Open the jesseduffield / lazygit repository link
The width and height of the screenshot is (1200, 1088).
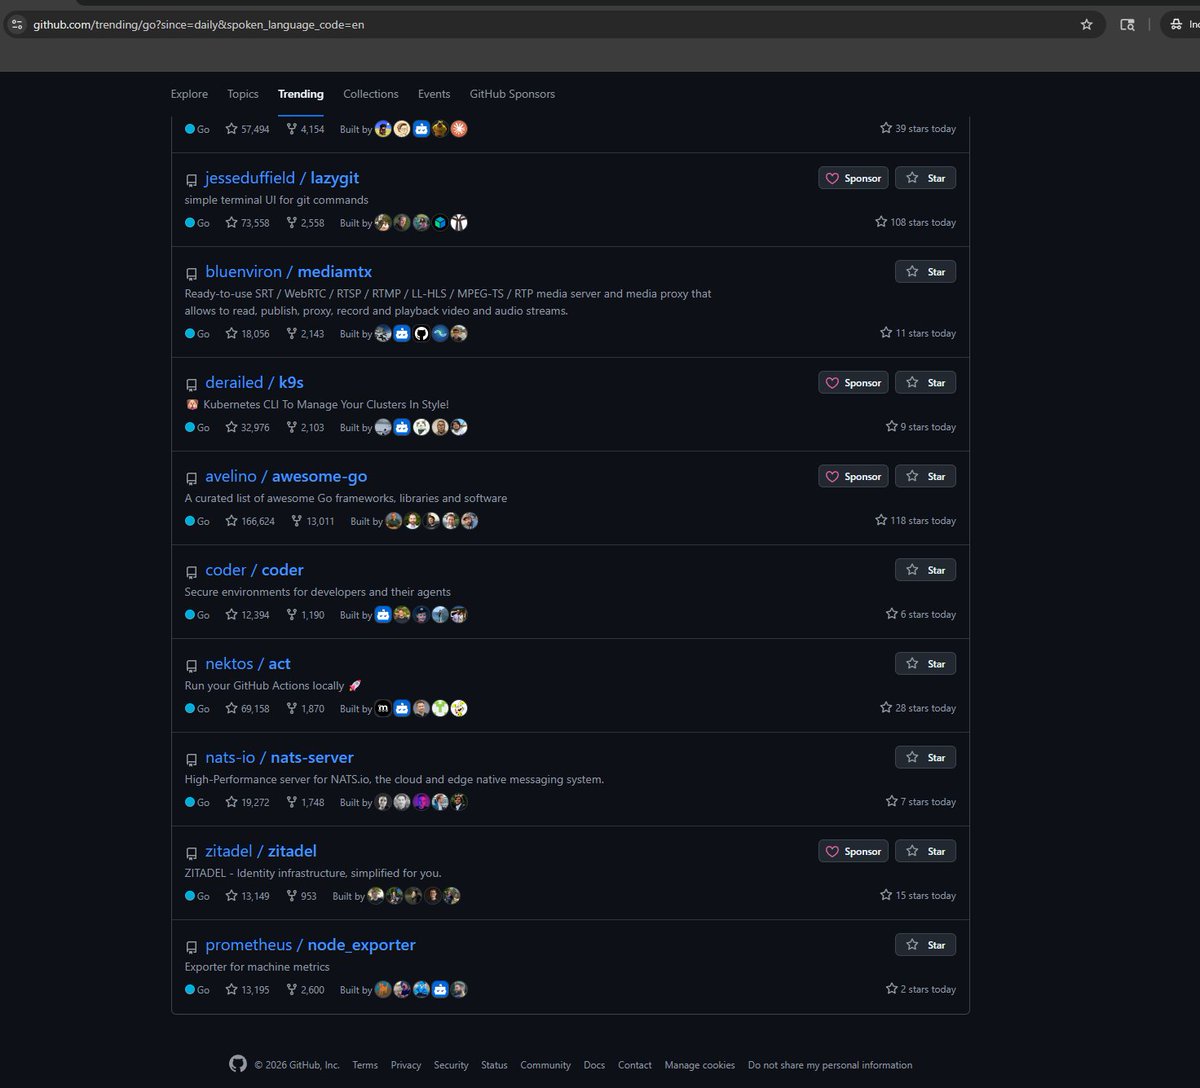[x=282, y=178]
